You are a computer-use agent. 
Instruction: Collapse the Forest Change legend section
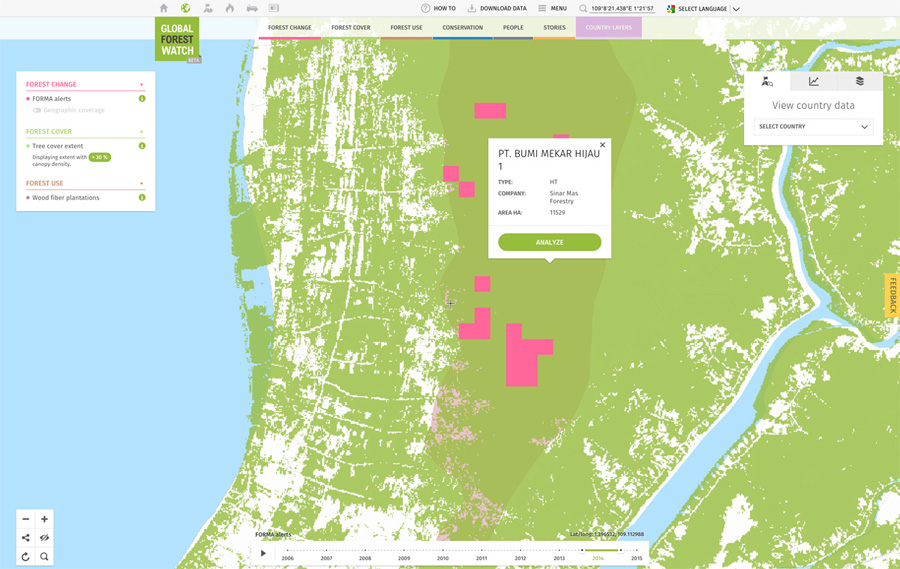pos(142,84)
